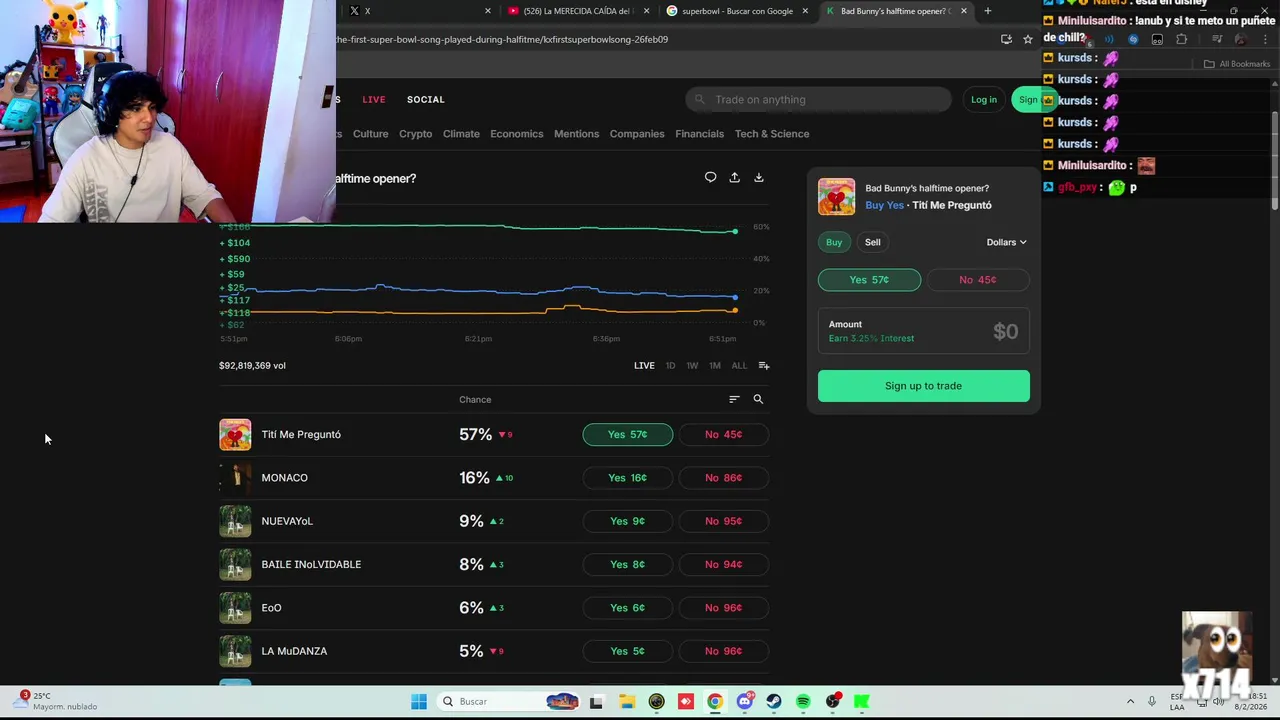Click Sign up to trade button
This screenshot has width=1280, height=720.
924,386
